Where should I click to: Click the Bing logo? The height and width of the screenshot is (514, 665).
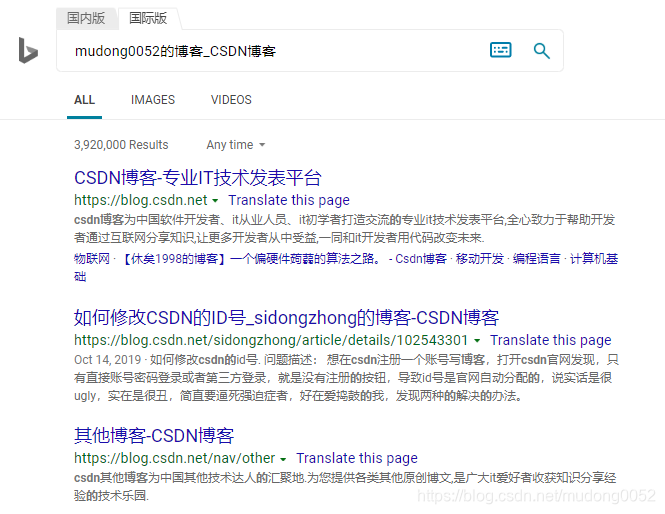click(x=28, y=50)
